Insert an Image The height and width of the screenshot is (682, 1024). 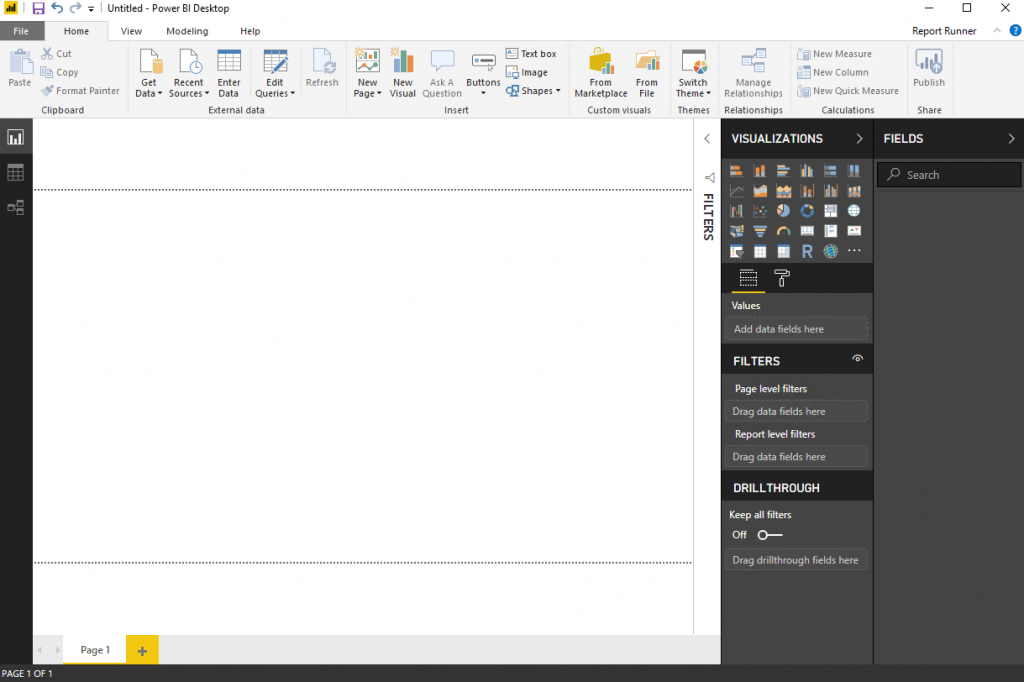(526, 73)
